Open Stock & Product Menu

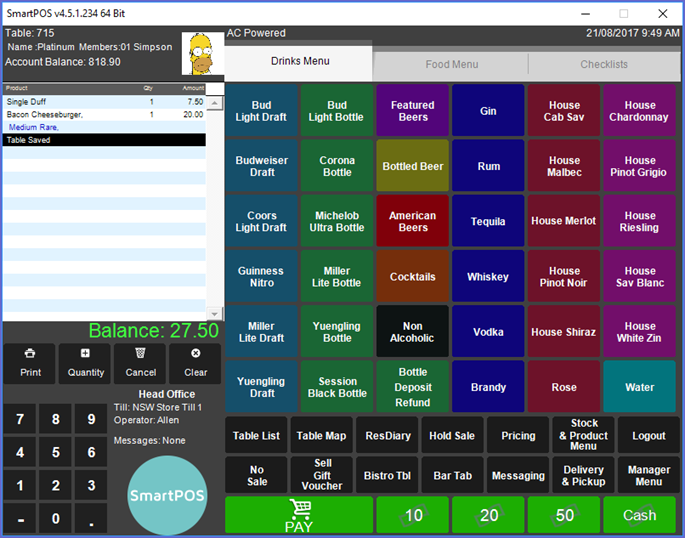(583, 435)
